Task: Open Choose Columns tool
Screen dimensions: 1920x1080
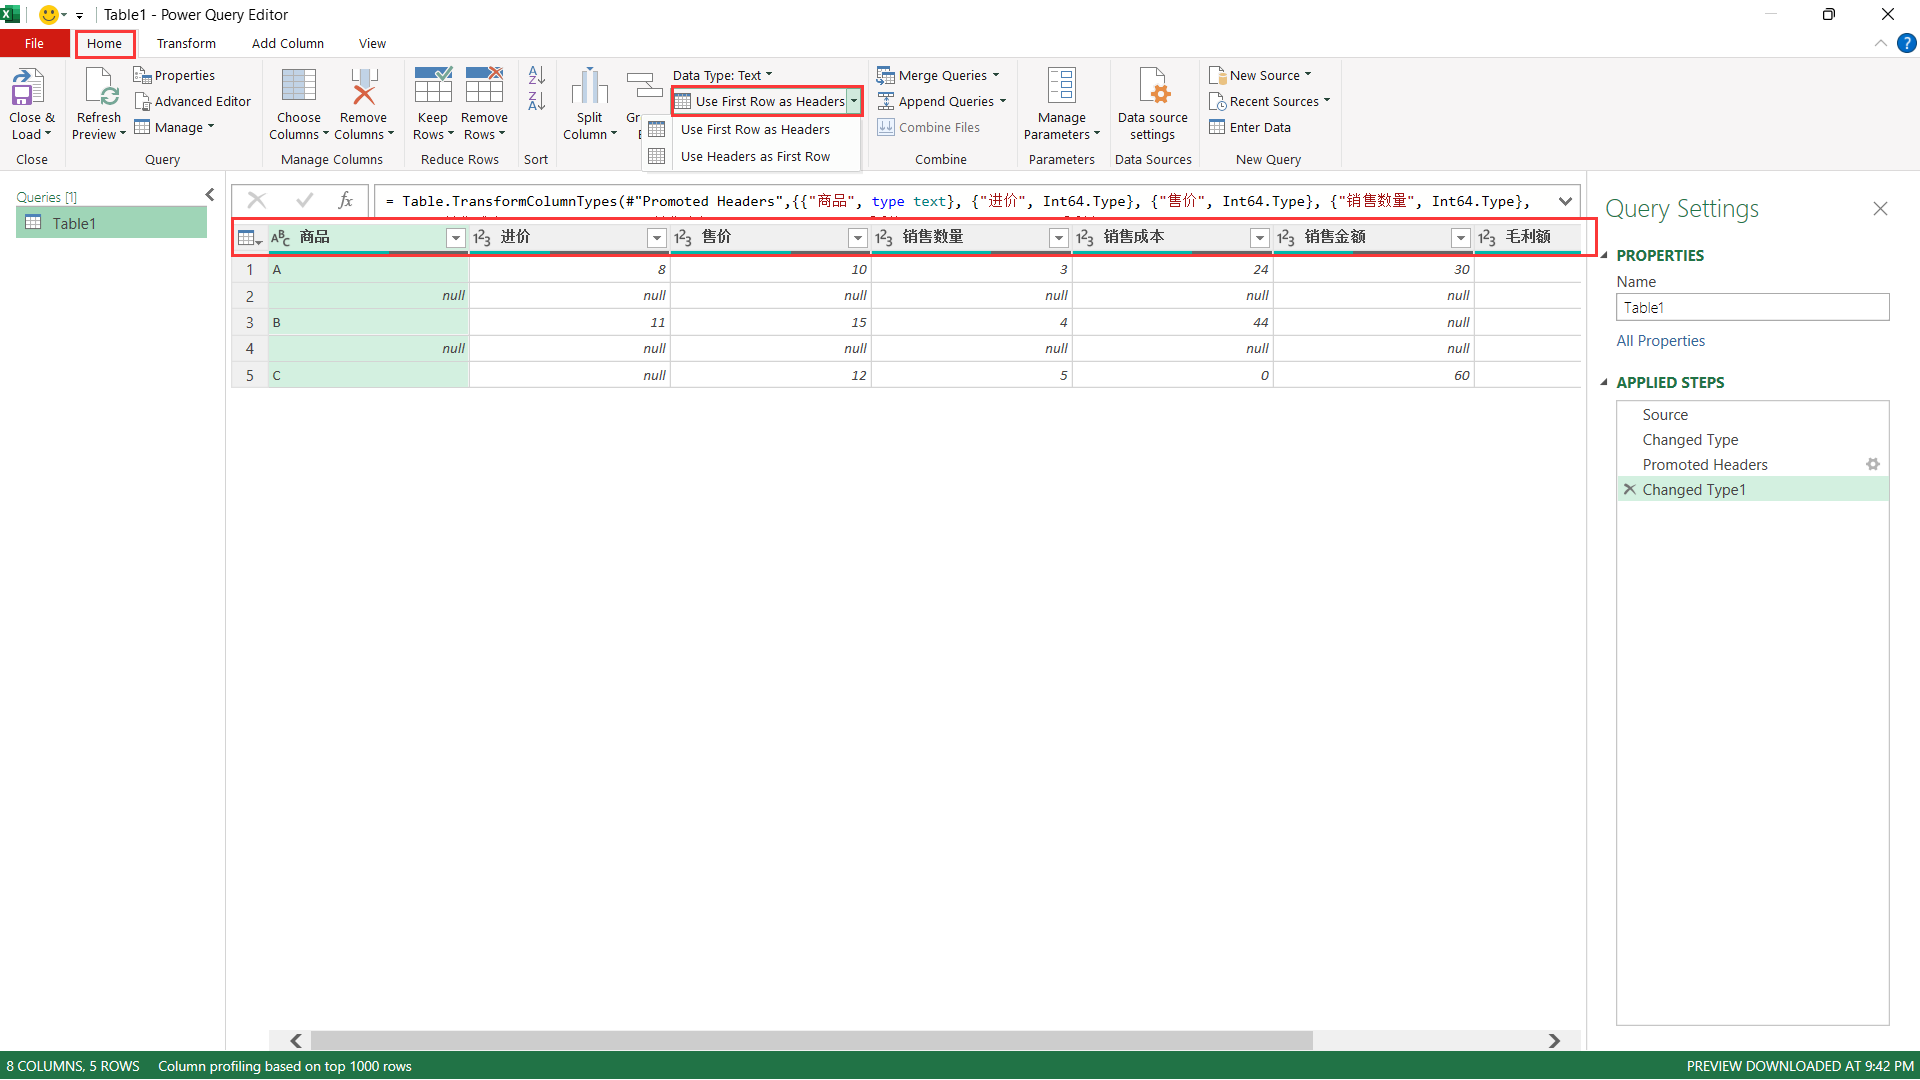Action: pos(298,88)
